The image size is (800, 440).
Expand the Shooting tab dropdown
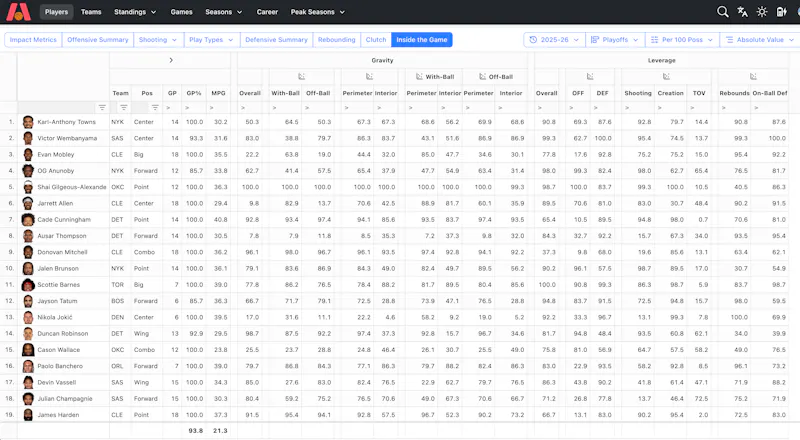[157, 40]
